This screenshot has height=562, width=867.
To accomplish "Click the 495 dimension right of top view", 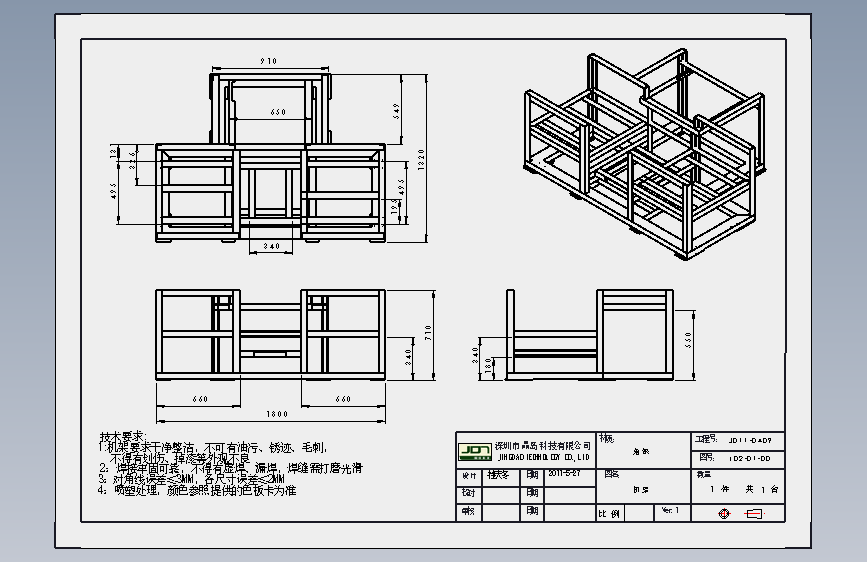I will (402, 186).
